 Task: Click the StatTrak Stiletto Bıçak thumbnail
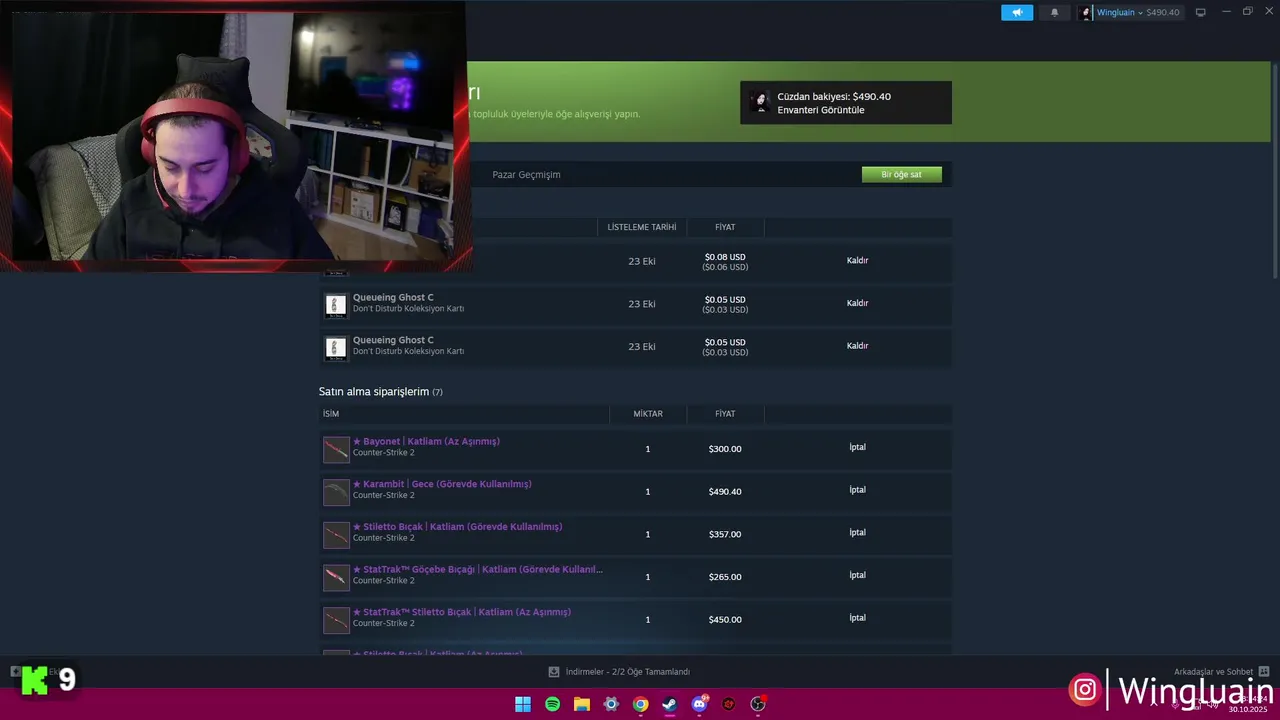[336, 620]
